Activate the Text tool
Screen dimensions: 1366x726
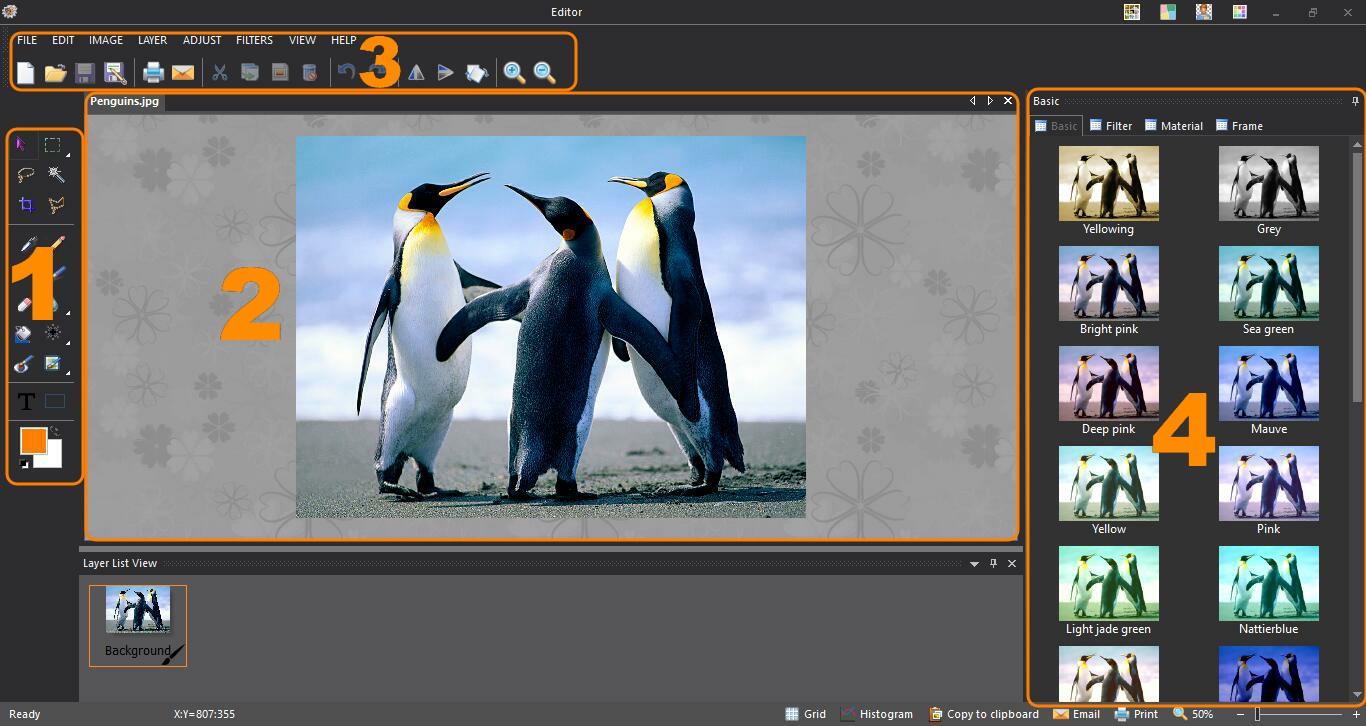(27, 402)
